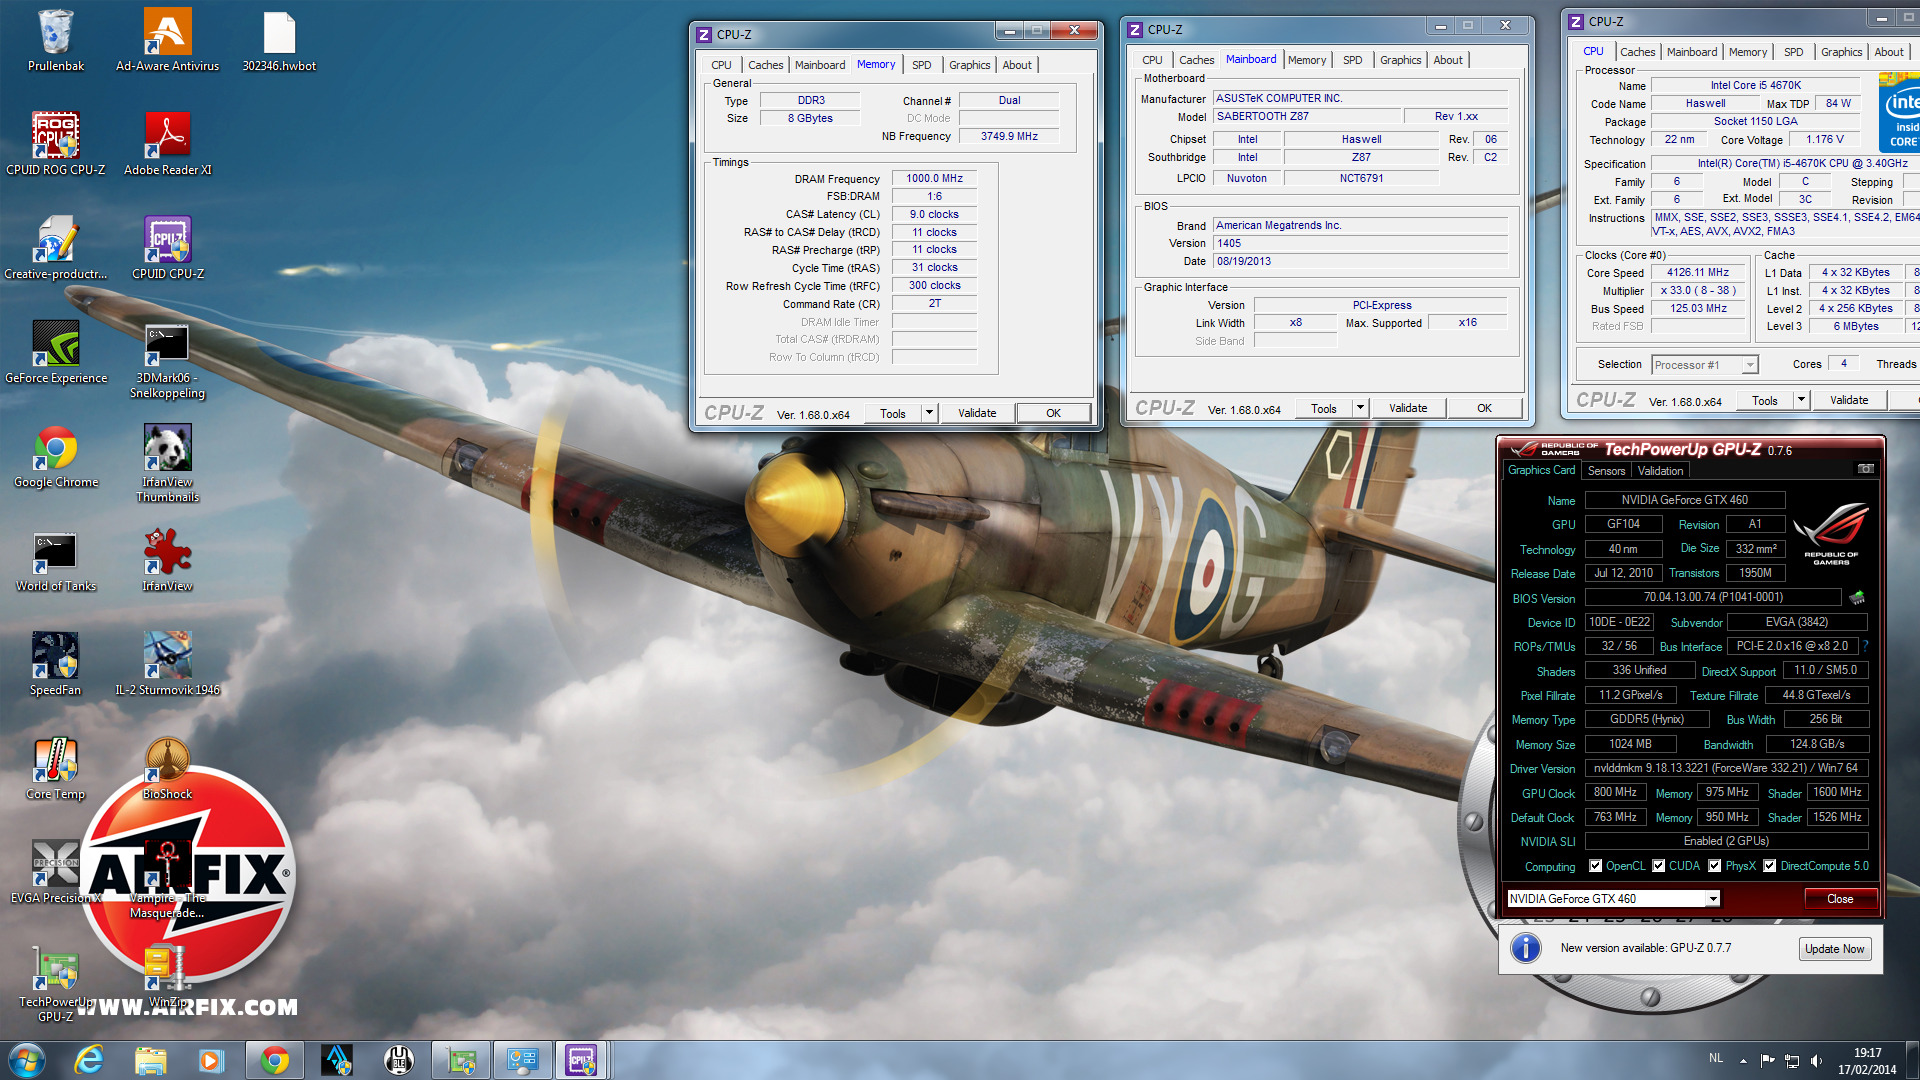Click the GPU-Z update info icon

coord(1525,948)
